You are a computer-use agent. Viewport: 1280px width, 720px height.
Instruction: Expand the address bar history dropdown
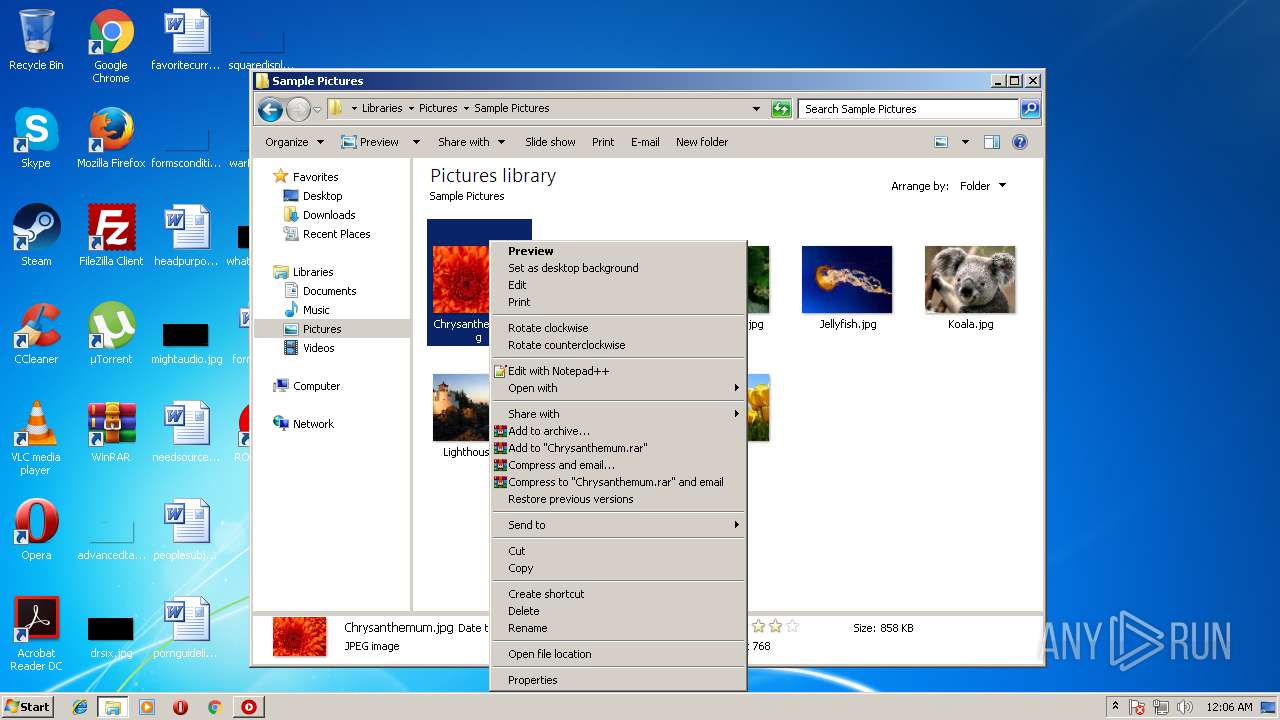pyautogui.click(x=757, y=109)
